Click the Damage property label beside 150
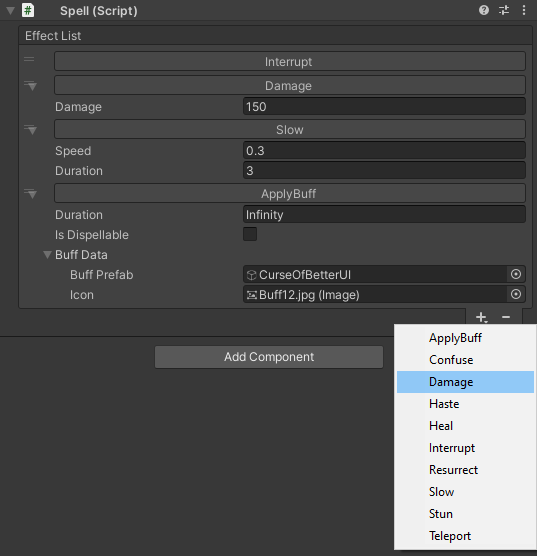Viewport: 537px width, 556px height. [78, 107]
